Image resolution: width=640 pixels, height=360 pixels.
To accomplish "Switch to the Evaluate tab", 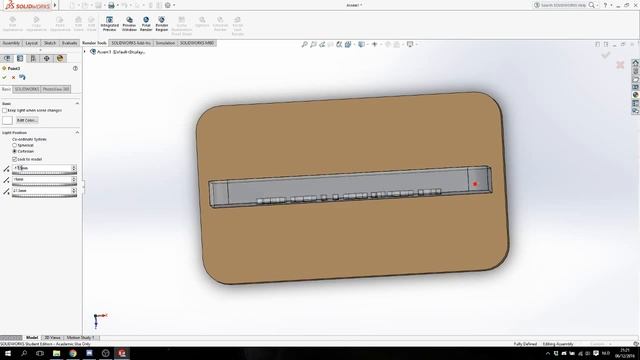I will point(69,43).
